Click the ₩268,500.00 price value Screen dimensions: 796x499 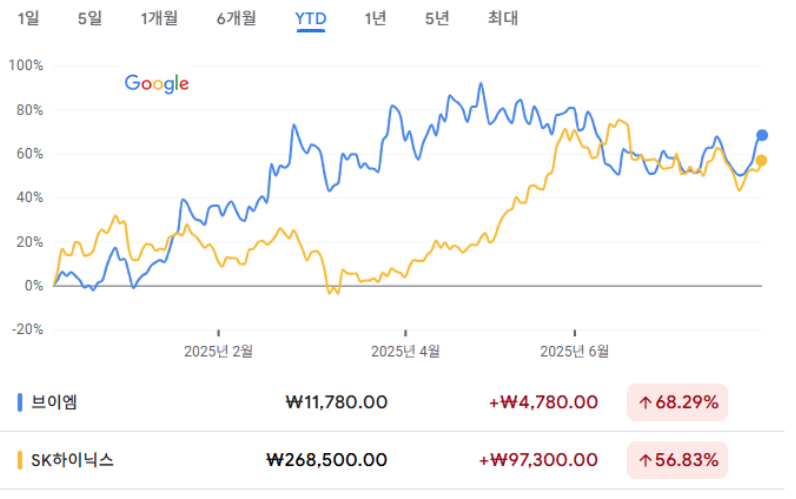(x=327, y=460)
